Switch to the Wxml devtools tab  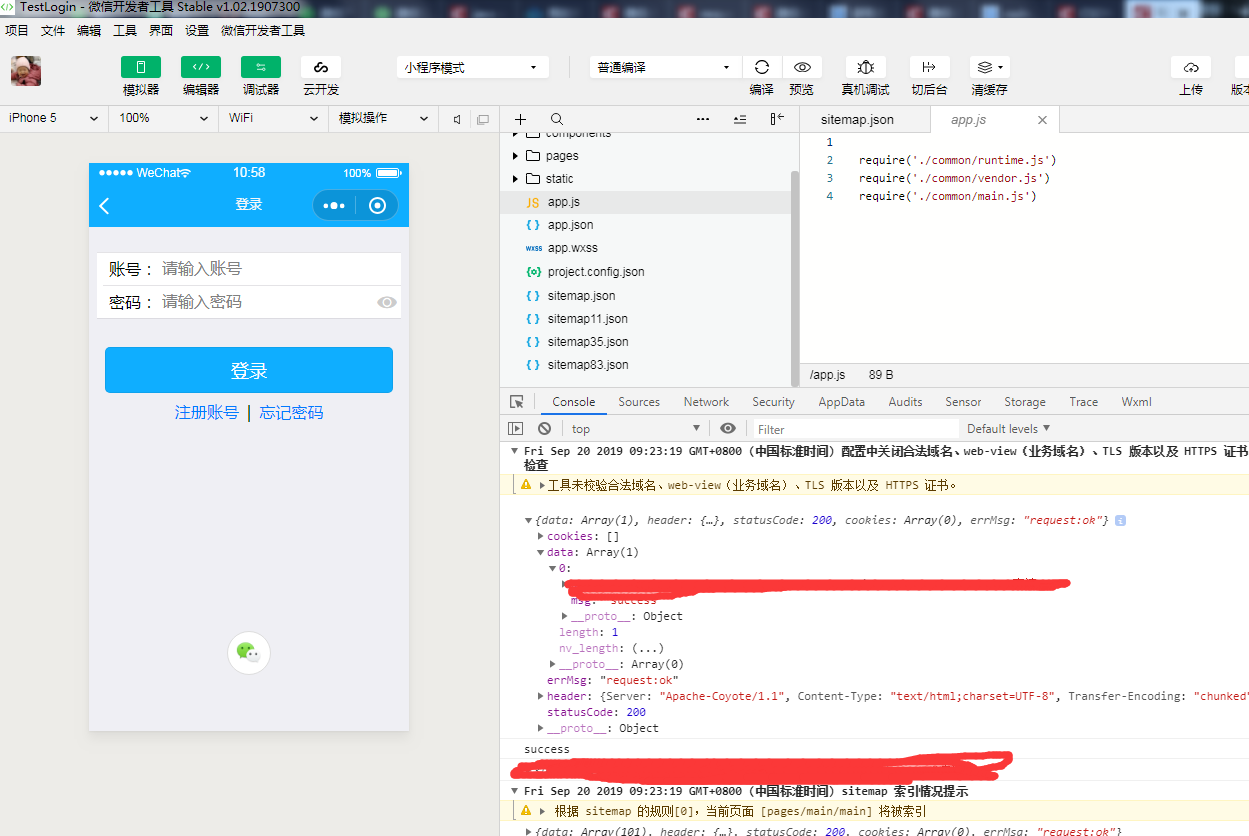(1136, 402)
